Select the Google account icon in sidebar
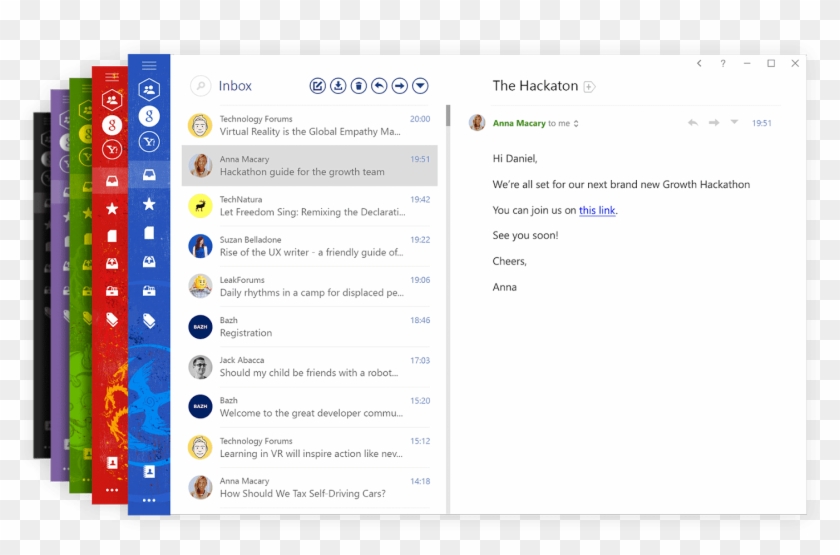 point(149,116)
